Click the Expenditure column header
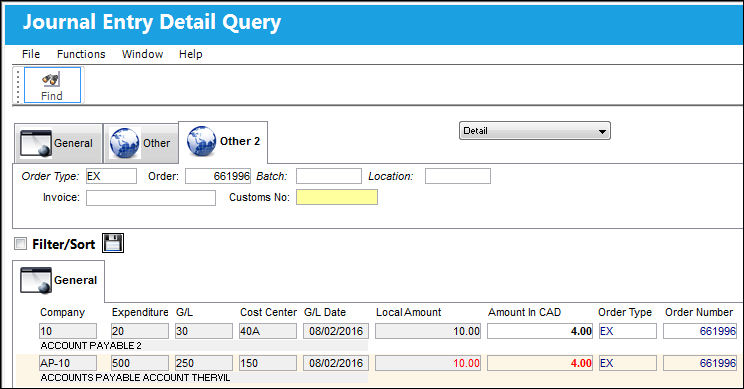Viewport: 744px width, 389px height. (x=140, y=313)
